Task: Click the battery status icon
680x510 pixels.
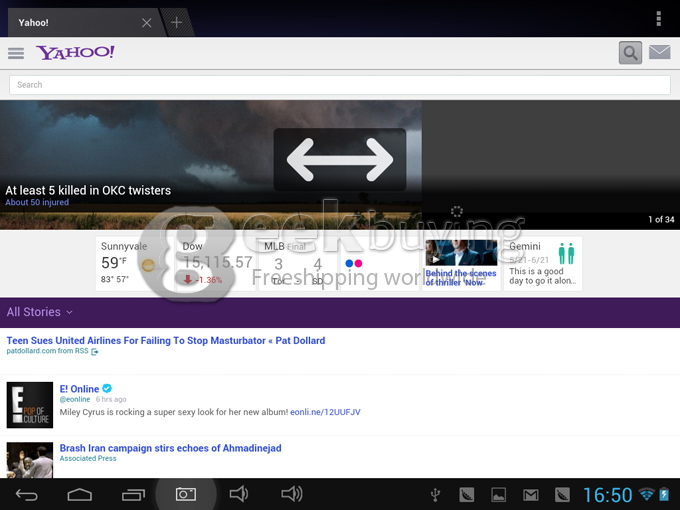Action: pyautogui.click(x=664, y=494)
